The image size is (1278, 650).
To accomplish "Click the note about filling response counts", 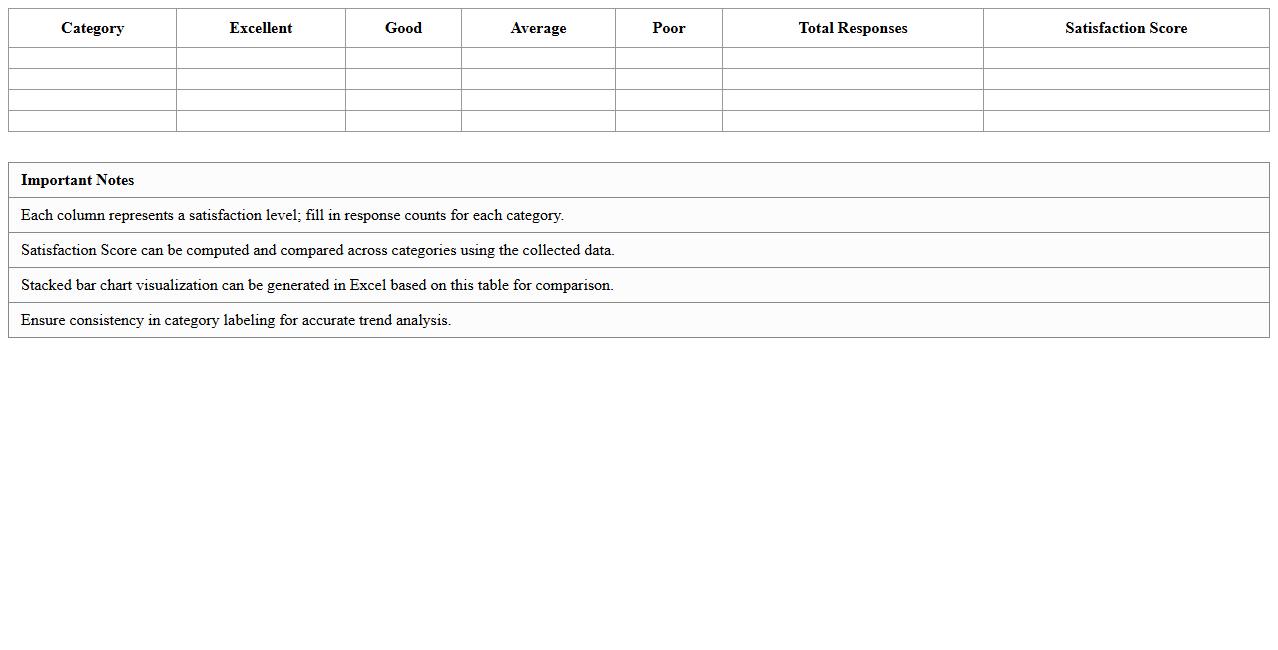I will (x=292, y=215).
